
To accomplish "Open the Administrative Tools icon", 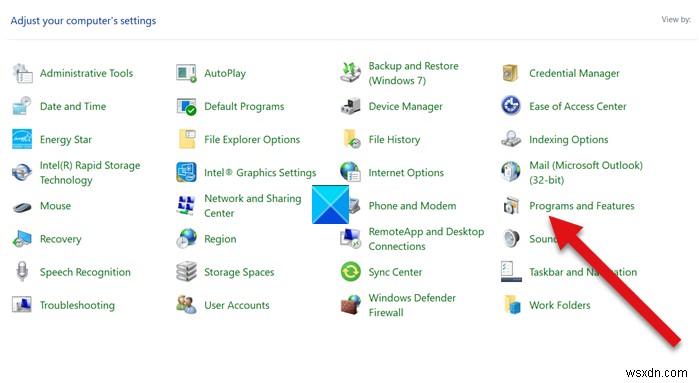I will [x=22, y=73].
